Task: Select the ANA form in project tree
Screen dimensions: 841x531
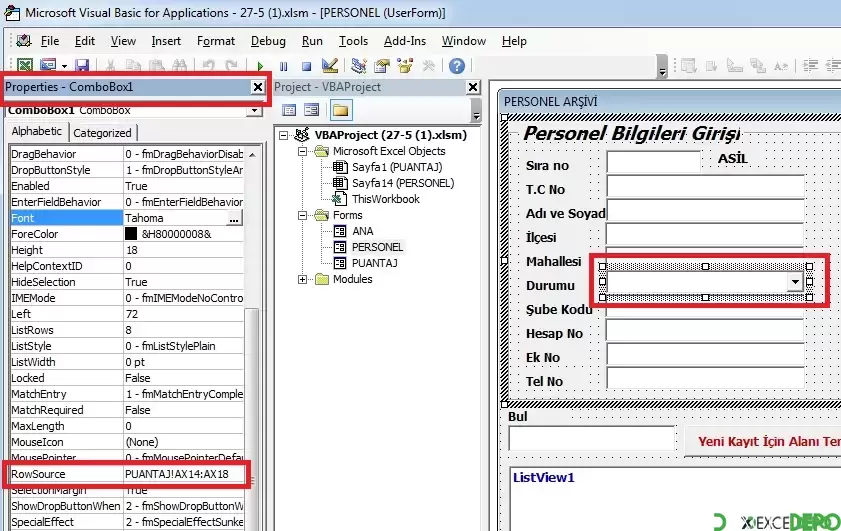Action: coord(363,231)
